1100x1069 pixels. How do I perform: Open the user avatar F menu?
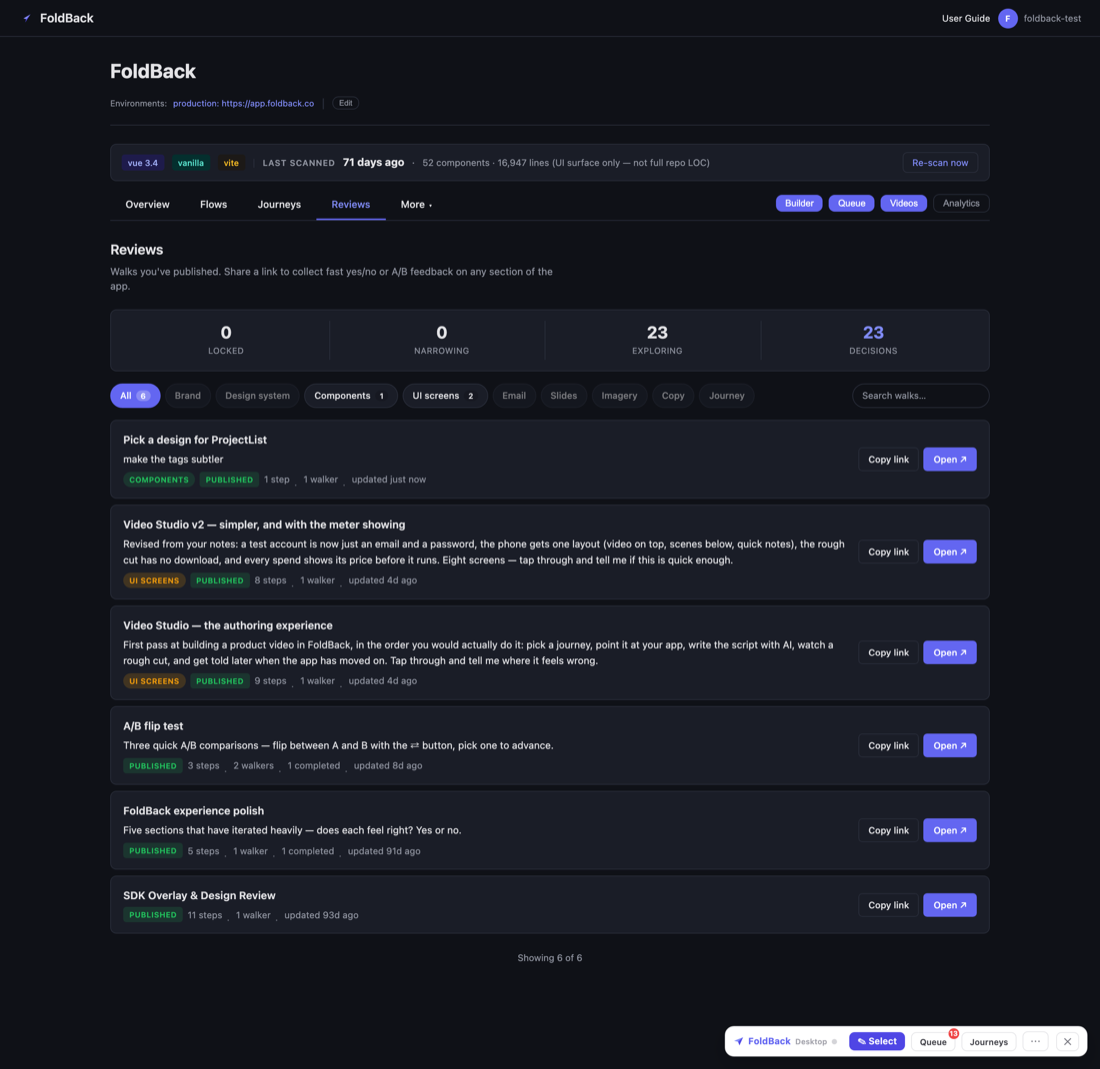tap(1007, 18)
